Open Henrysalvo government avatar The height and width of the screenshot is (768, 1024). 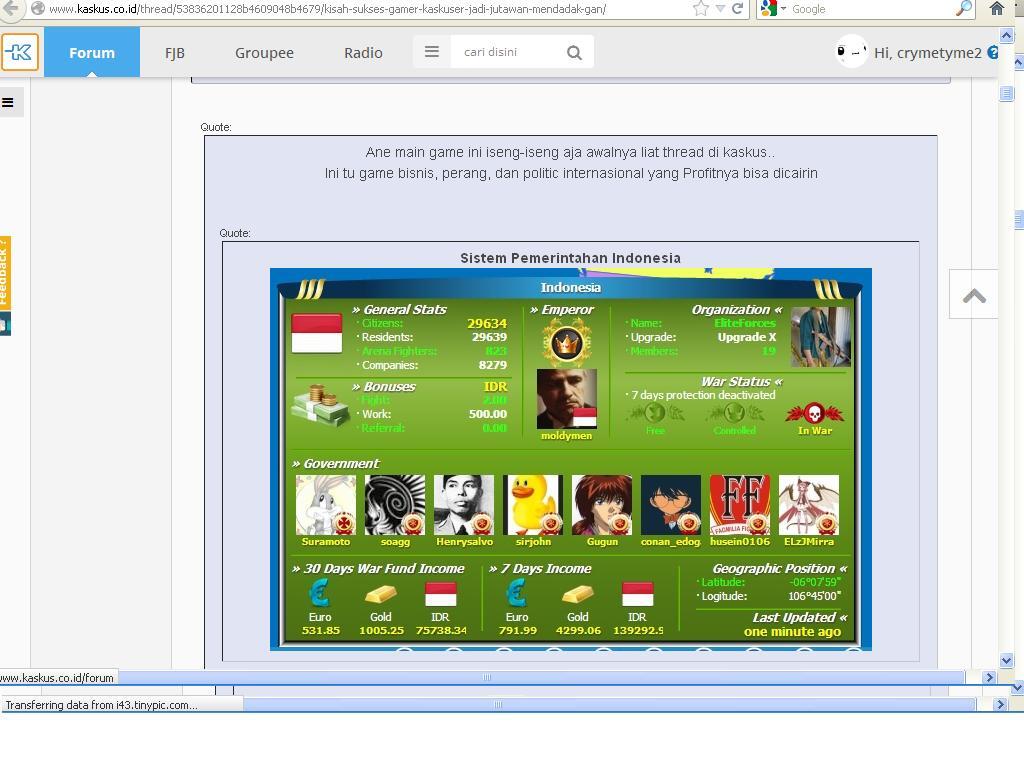click(x=464, y=505)
